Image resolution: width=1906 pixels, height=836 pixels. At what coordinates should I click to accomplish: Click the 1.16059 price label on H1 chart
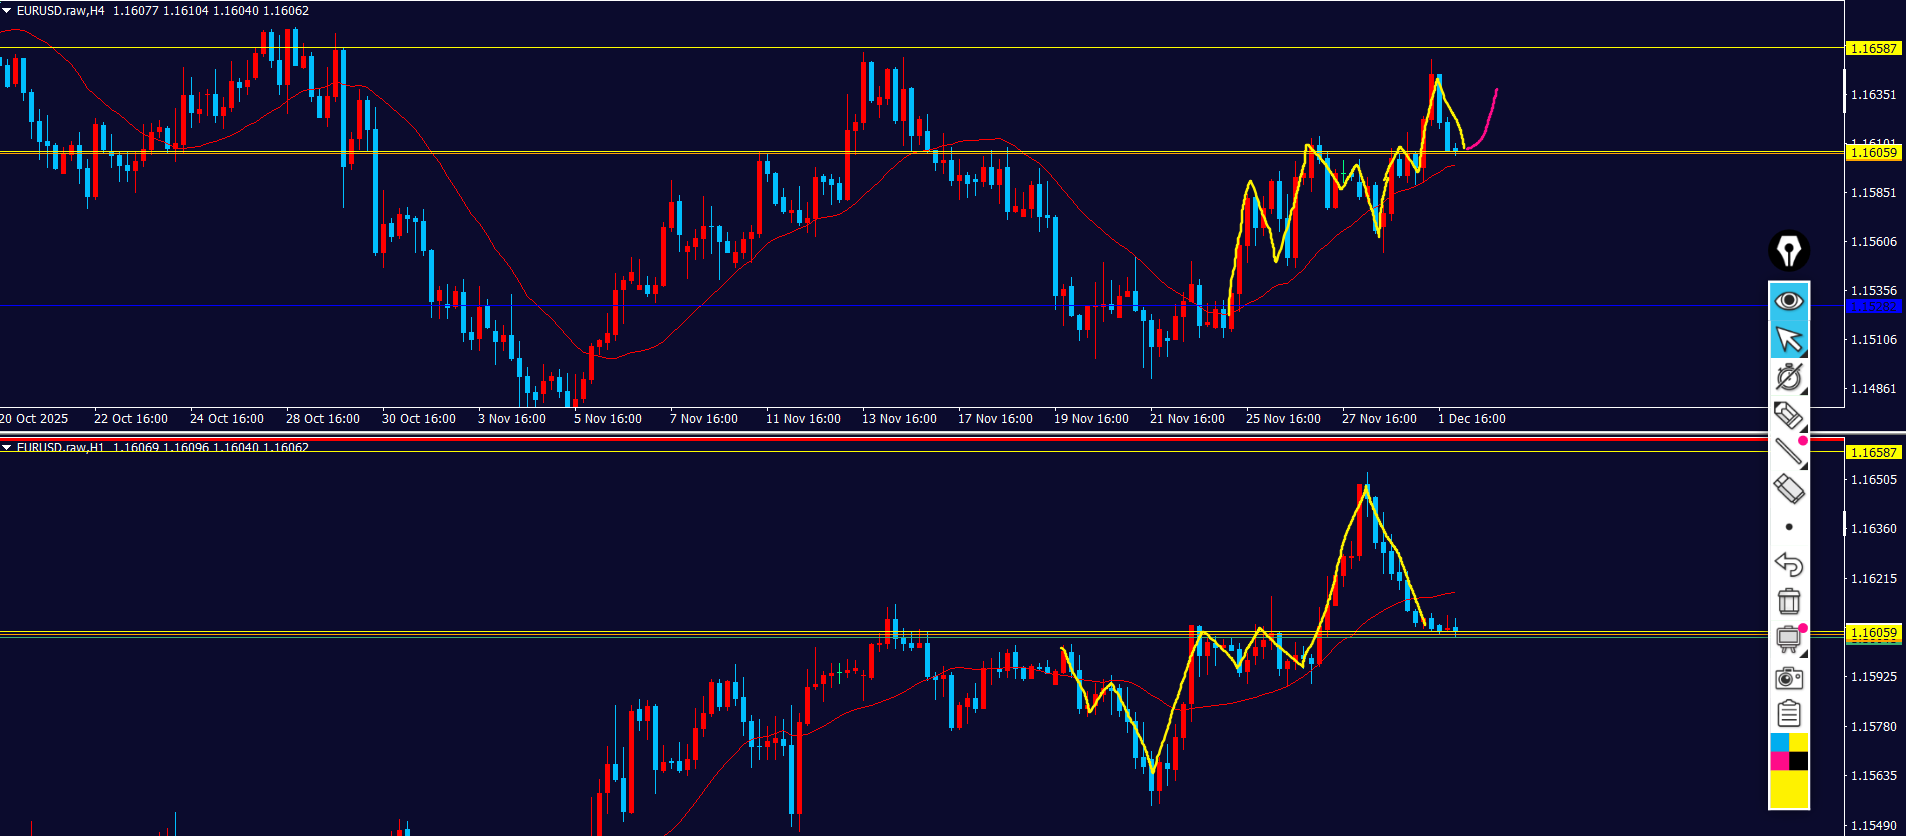click(x=1872, y=632)
